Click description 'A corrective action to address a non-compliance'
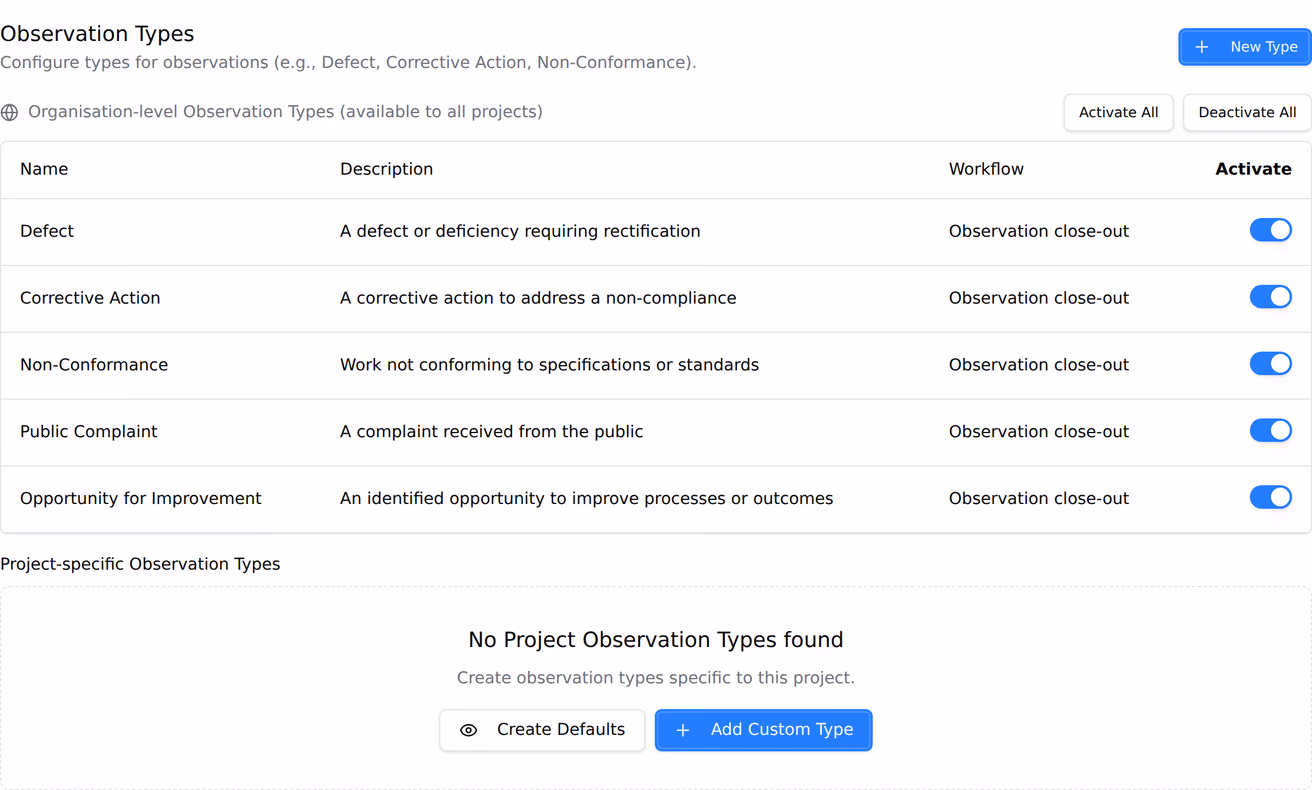1312x790 pixels. pos(538,298)
